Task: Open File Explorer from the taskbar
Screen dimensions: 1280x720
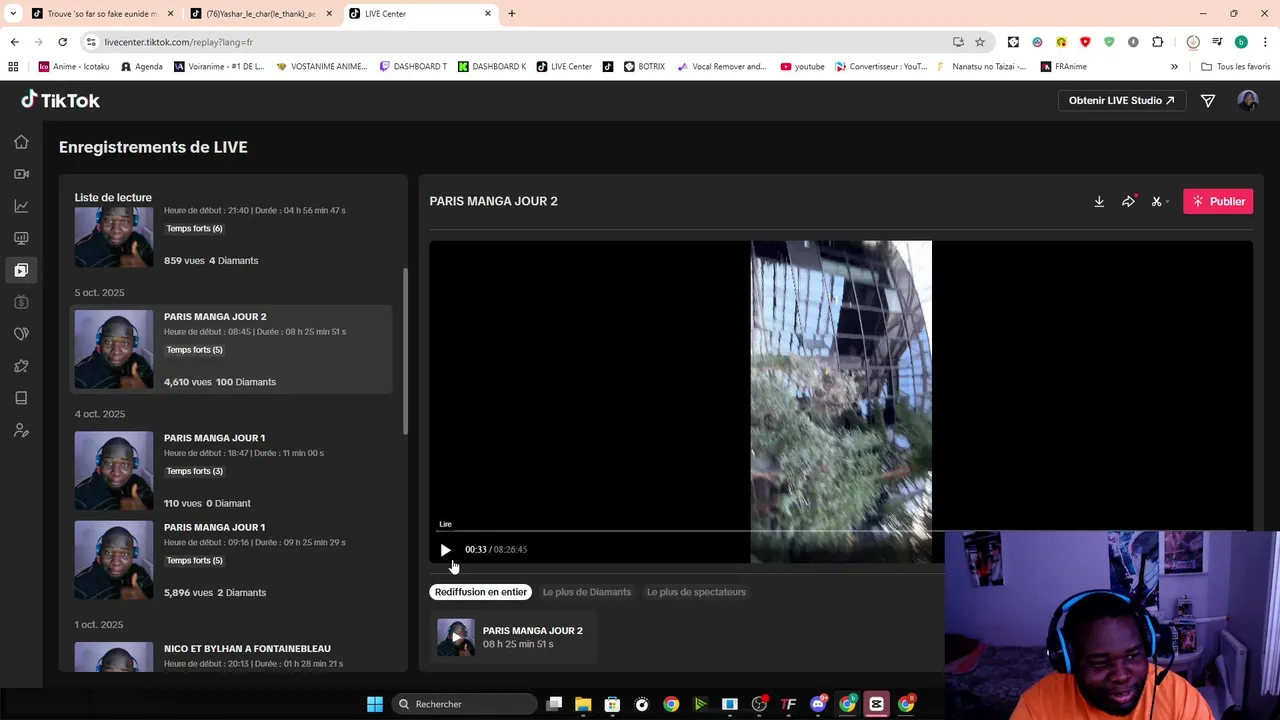Action: click(583, 704)
